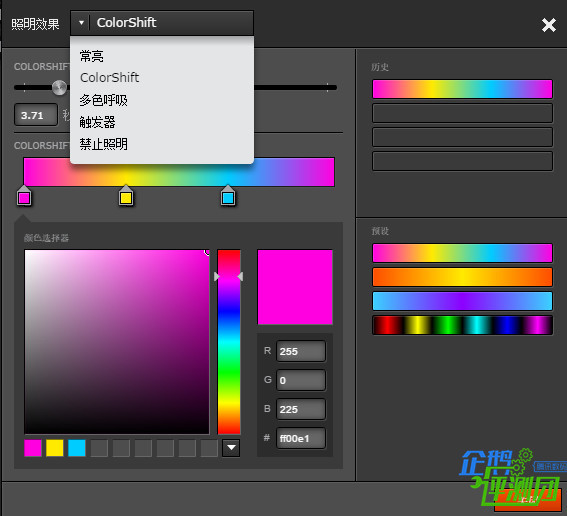Screen dimensions: 567x516
Task: Click the vertical hue slider strip
Action: coord(229,342)
